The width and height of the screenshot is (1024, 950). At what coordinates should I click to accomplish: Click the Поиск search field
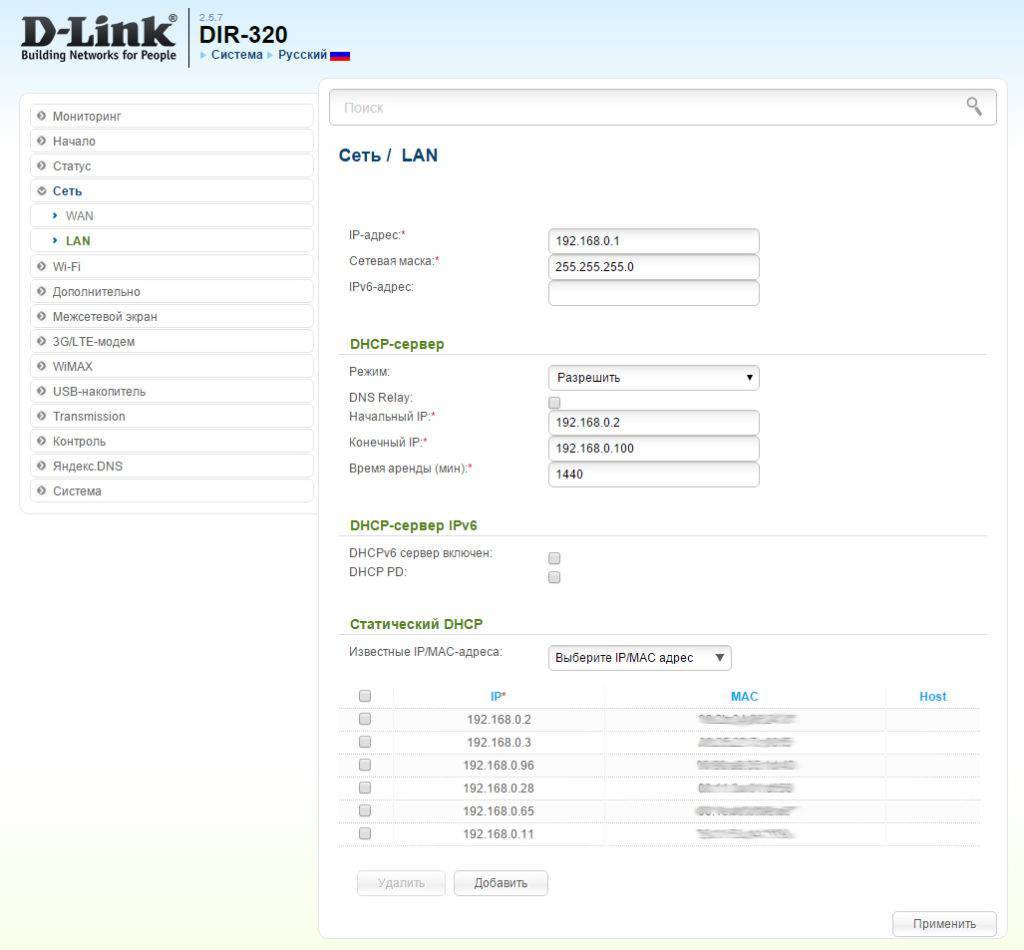[x=663, y=107]
